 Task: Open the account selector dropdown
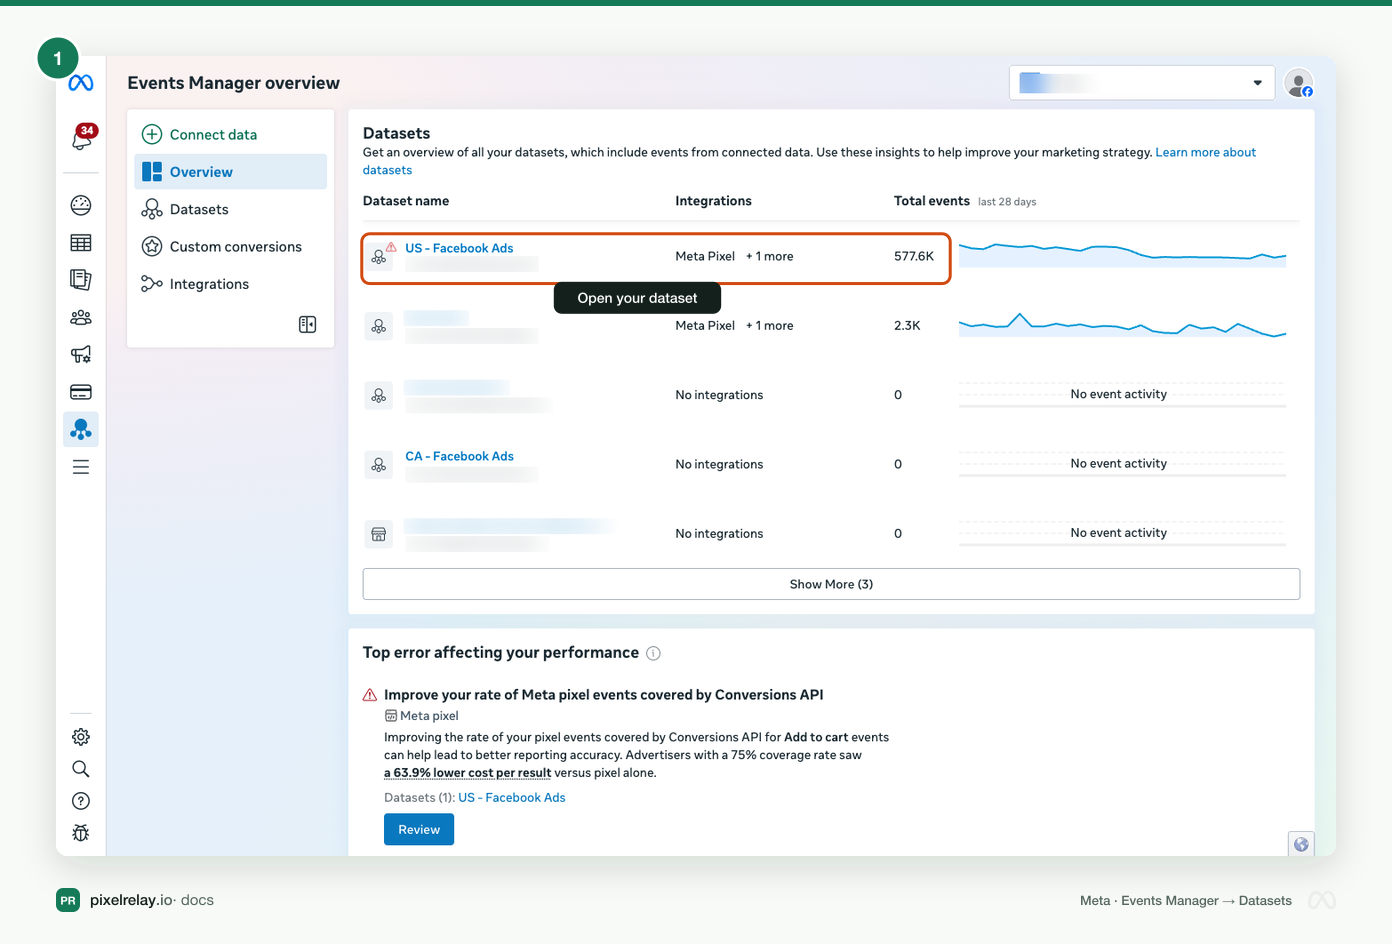coord(1142,83)
